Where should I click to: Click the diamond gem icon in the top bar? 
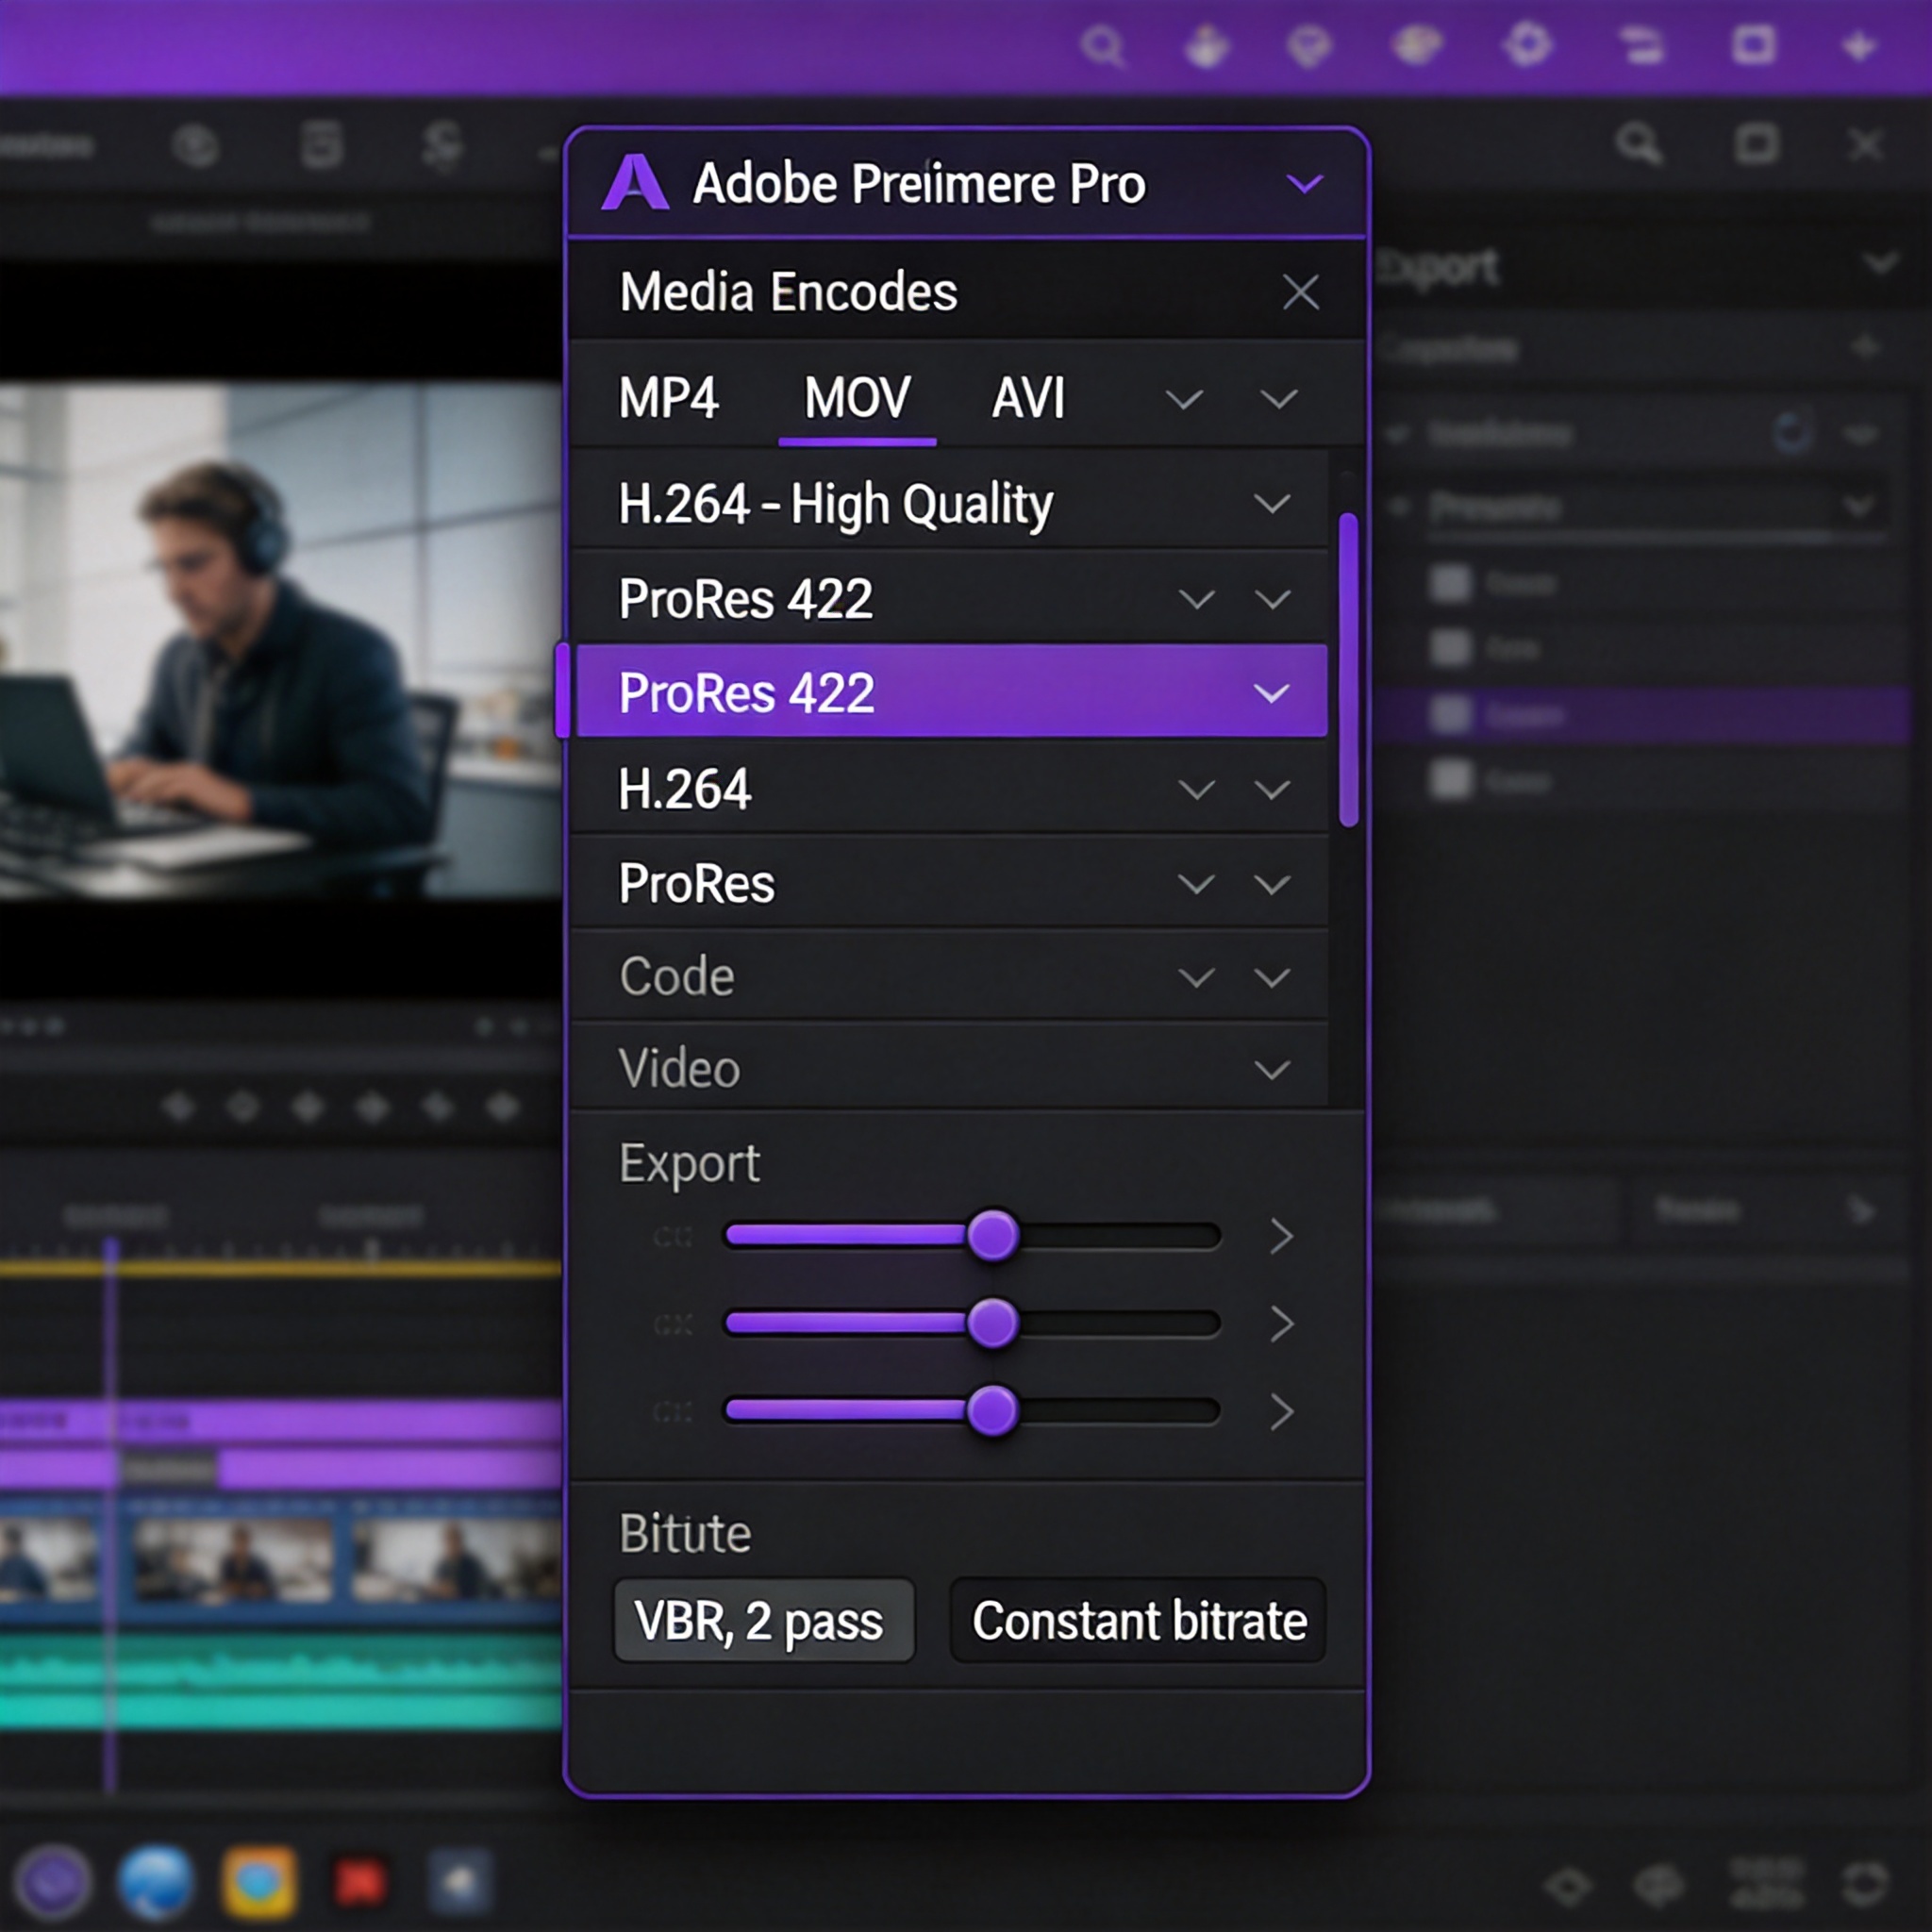[1309, 46]
